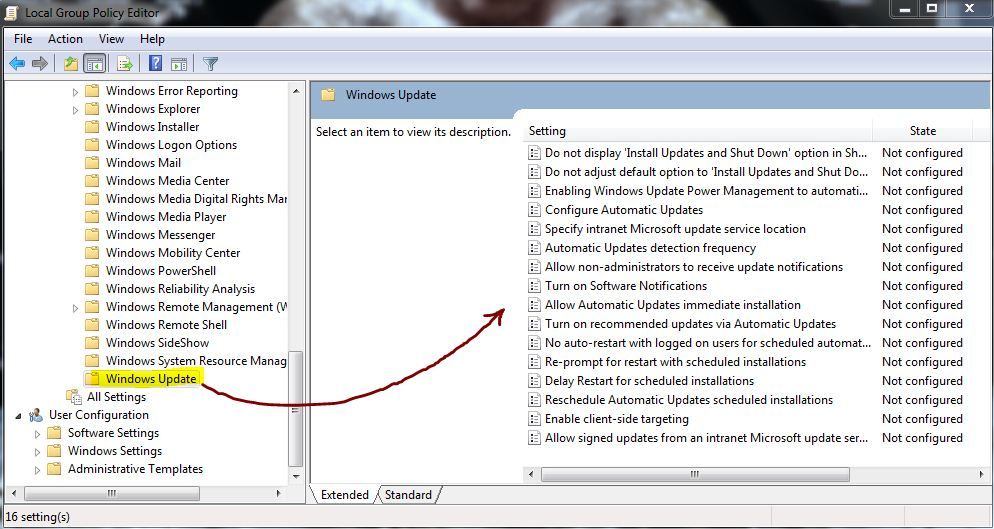Screen dimensions: 994x529
Task: Click the Filter funnel toolbar icon
Action: click(210, 63)
